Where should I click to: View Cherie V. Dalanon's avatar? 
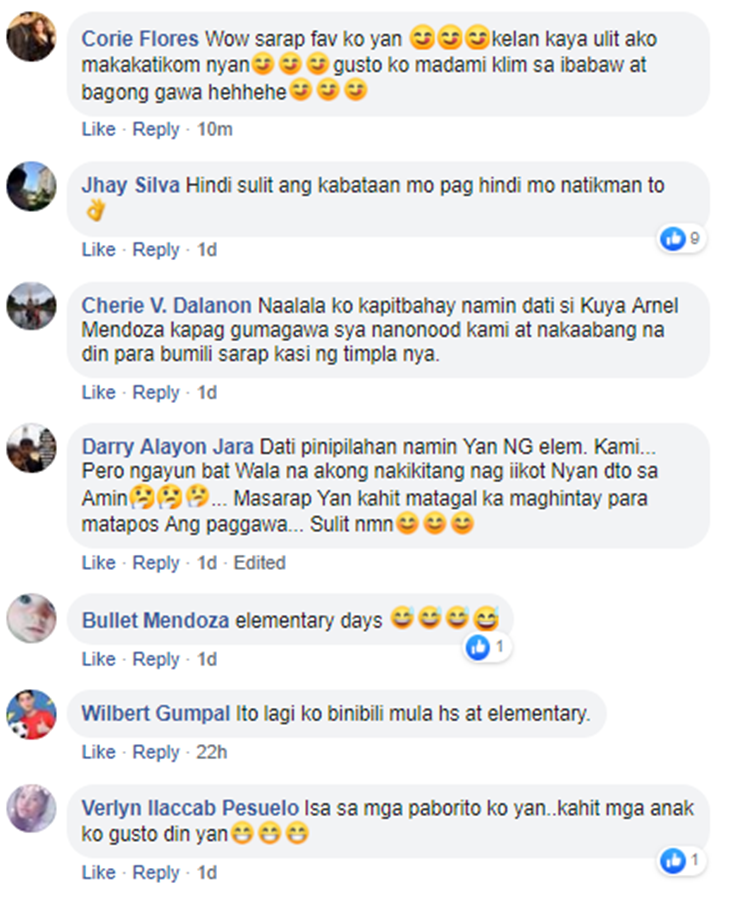32,307
